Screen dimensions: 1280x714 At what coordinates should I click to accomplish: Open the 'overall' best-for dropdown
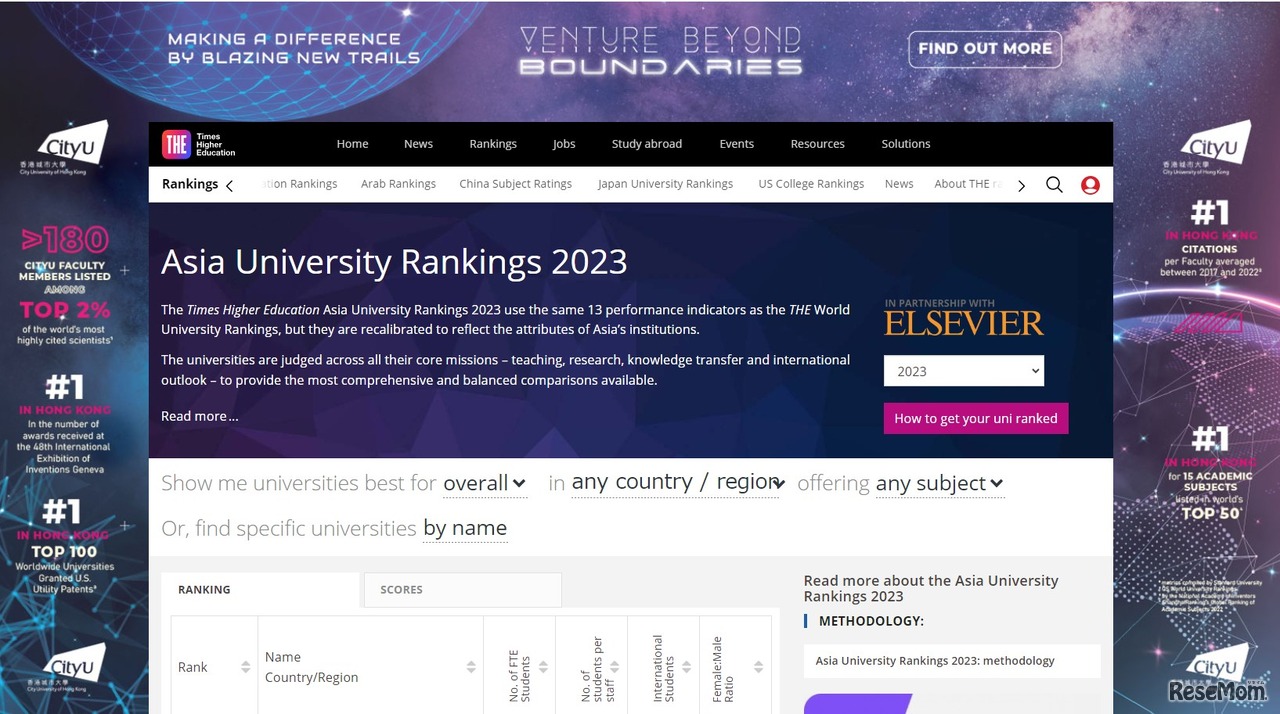click(x=485, y=483)
